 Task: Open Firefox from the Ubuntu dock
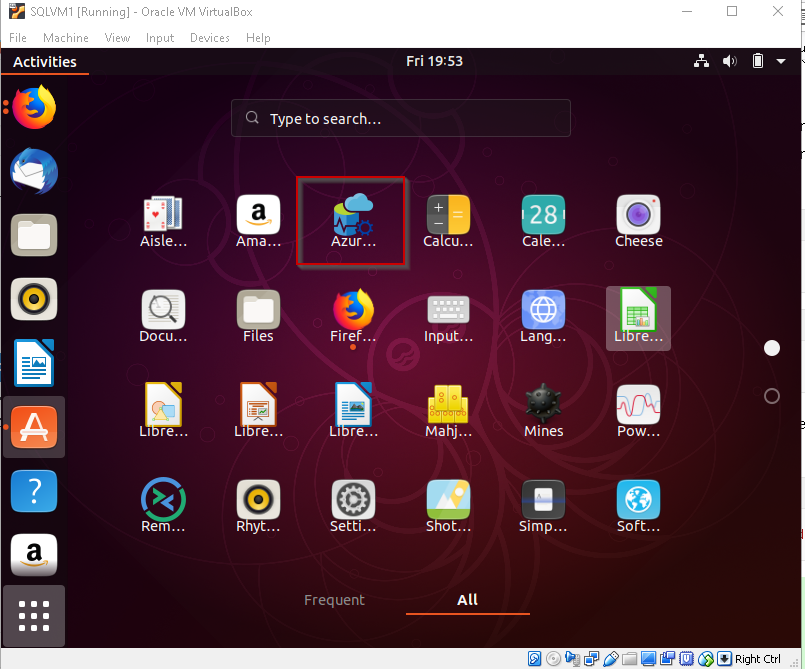34,107
